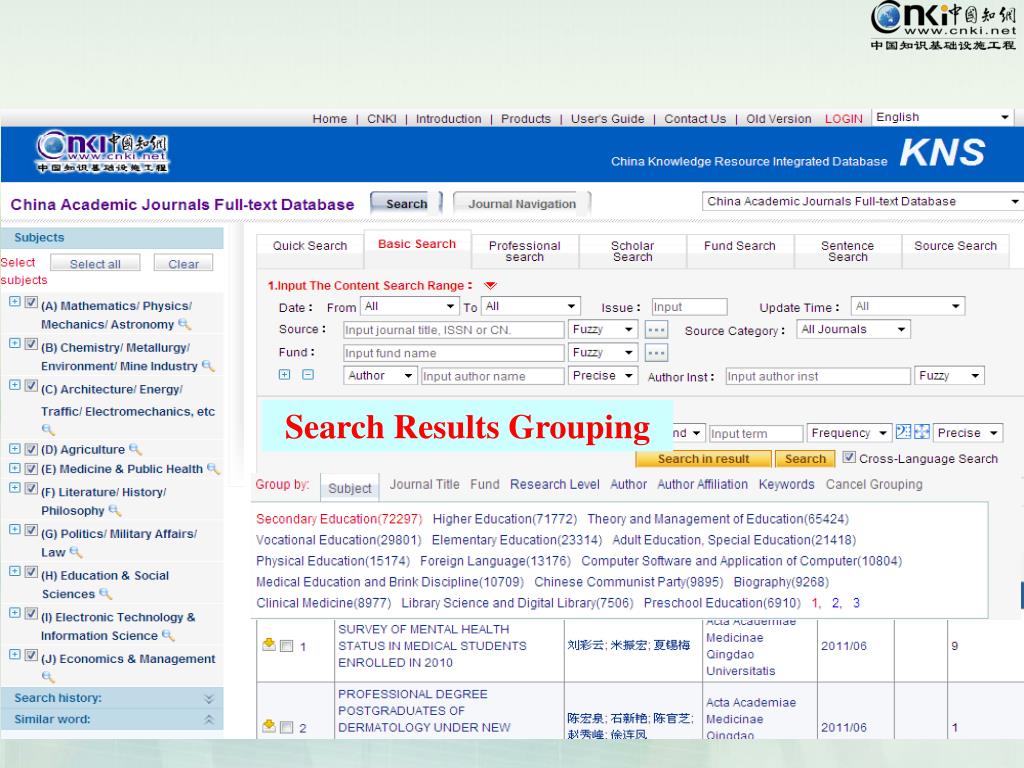Open fund browse ellipsis button
Image resolution: width=1024 pixels, height=768 pixels.
pos(656,353)
